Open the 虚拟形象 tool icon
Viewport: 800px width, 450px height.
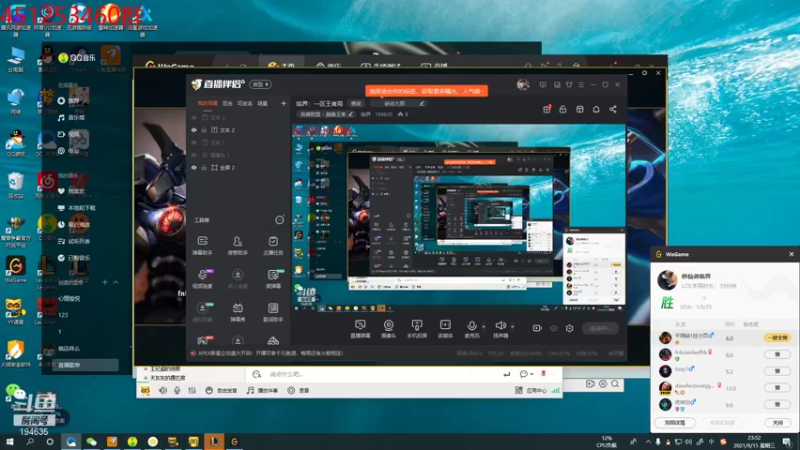(203, 312)
